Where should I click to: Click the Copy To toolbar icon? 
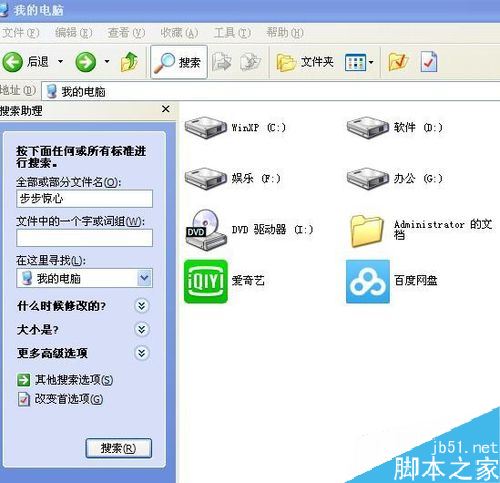(x=250, y=62)
